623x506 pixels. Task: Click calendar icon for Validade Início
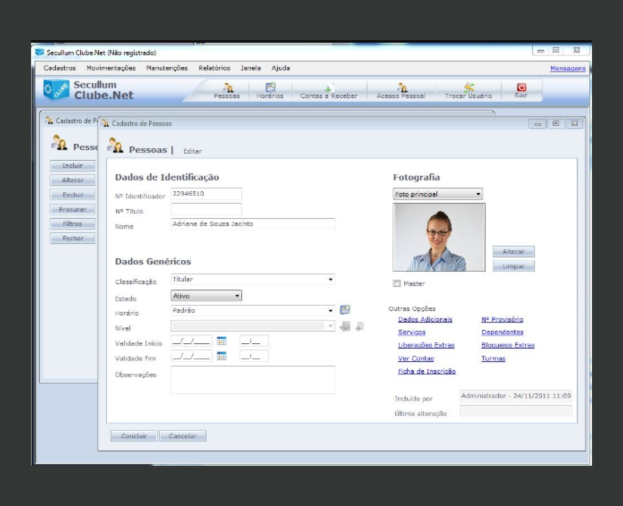[x=221, y=341]
